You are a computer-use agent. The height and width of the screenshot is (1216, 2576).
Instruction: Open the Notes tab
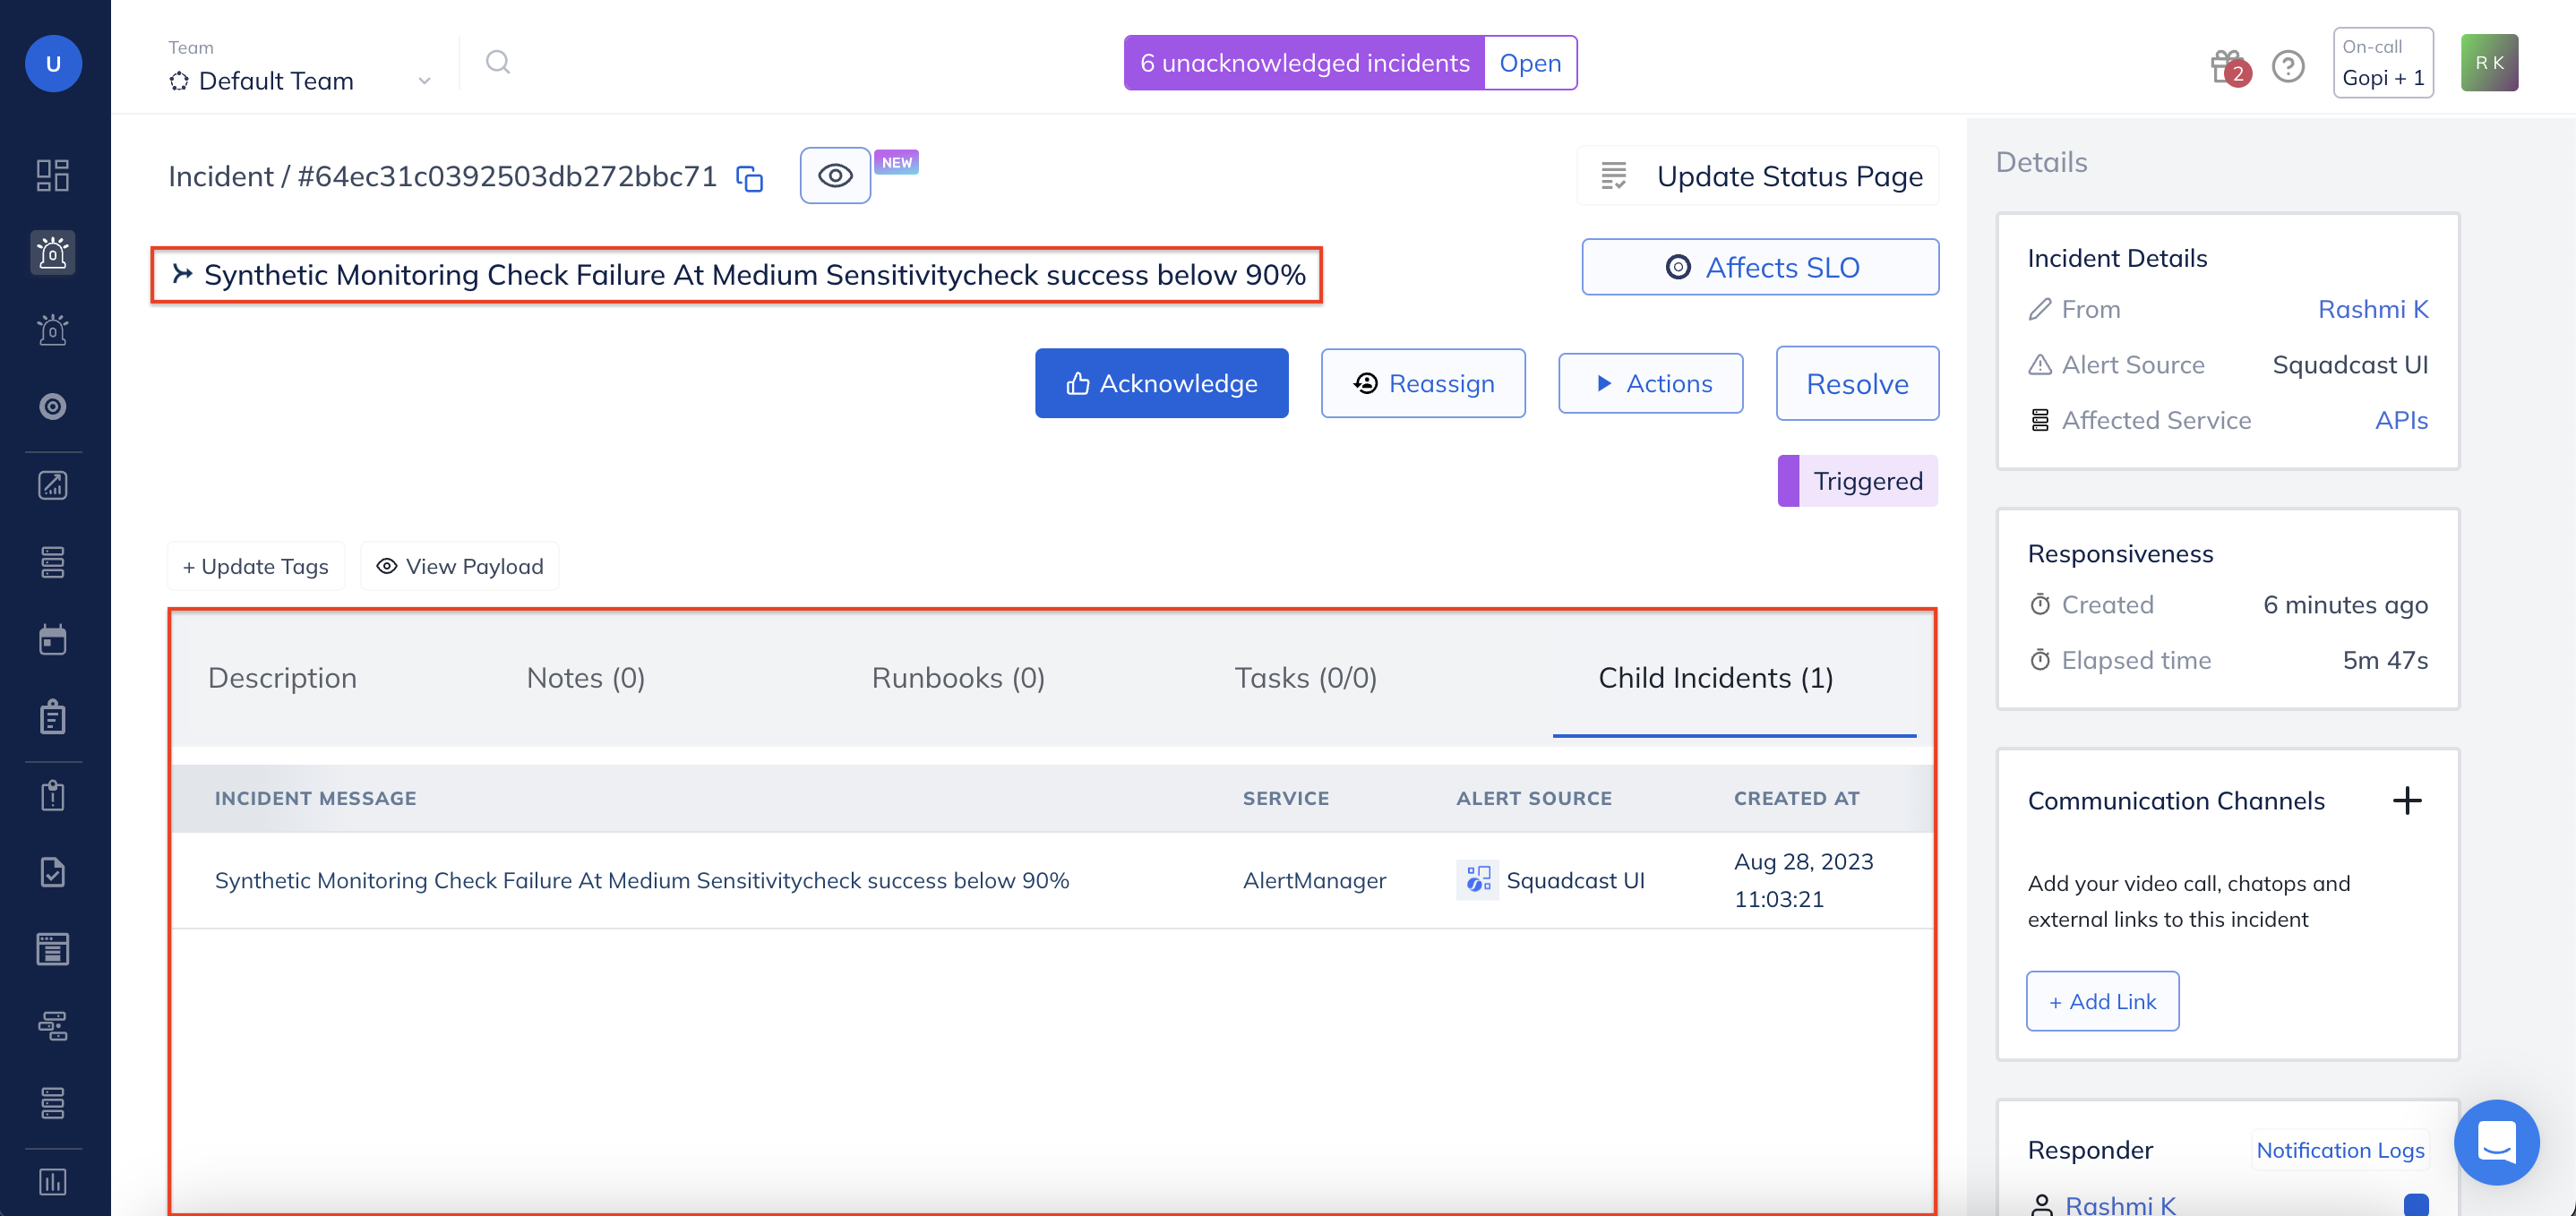click(585, 678)
